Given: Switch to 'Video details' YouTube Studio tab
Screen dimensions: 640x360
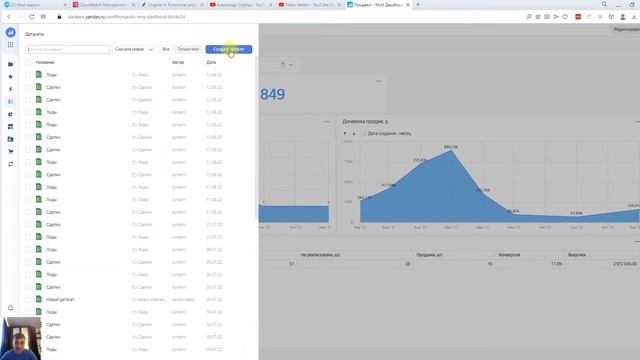Looking at the screenshot, I should [x=309, y=5].
